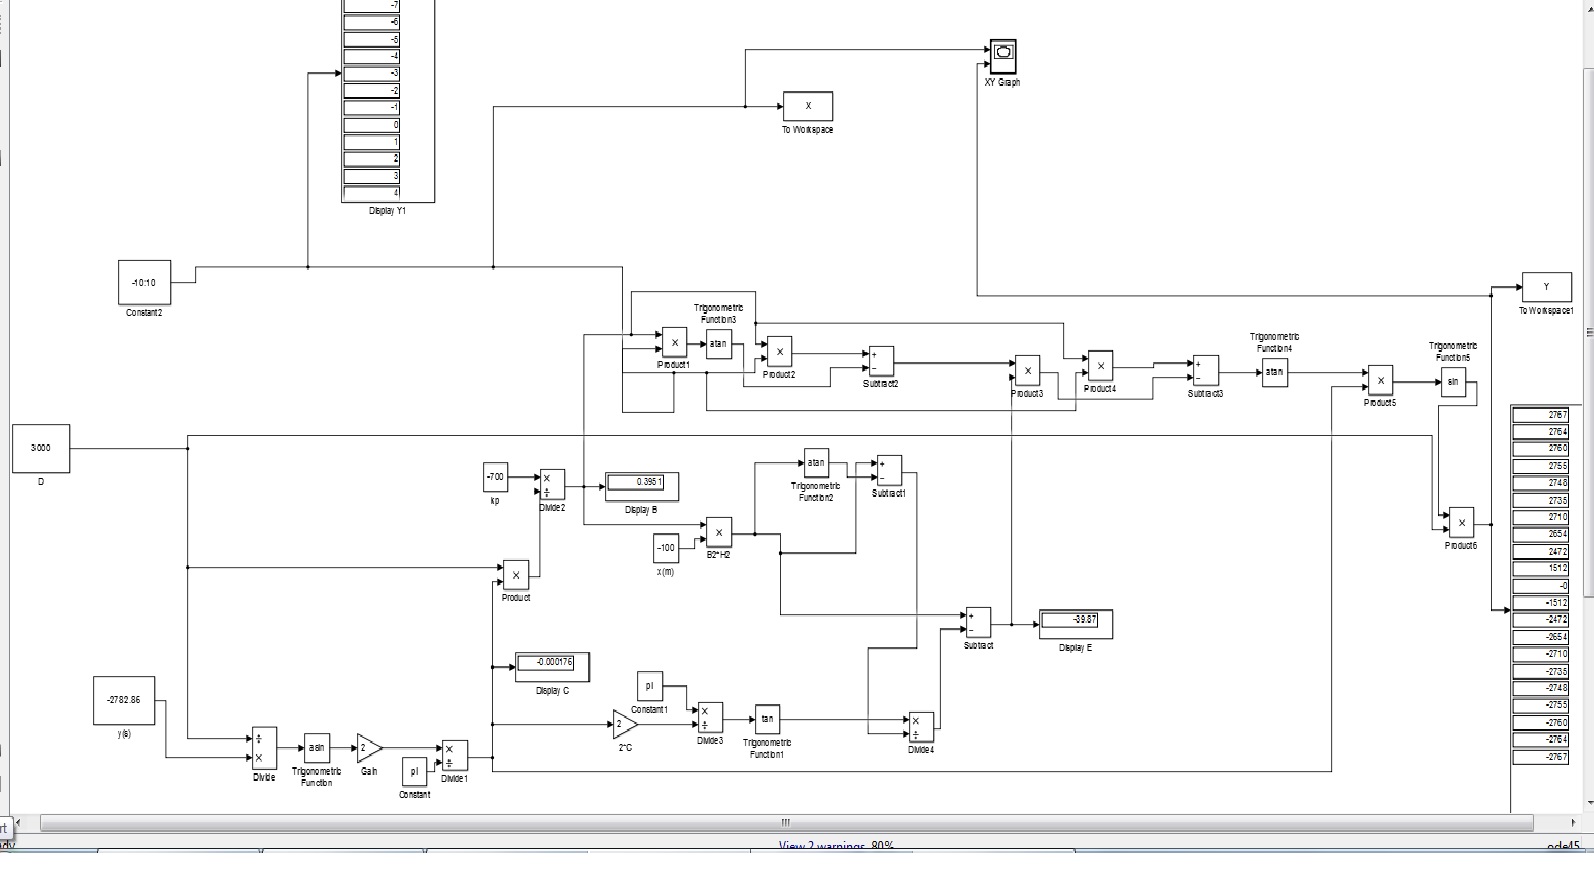Select the 2*C gain triangle block
This screenshot has height=872, width=1594.
(624, 724)
